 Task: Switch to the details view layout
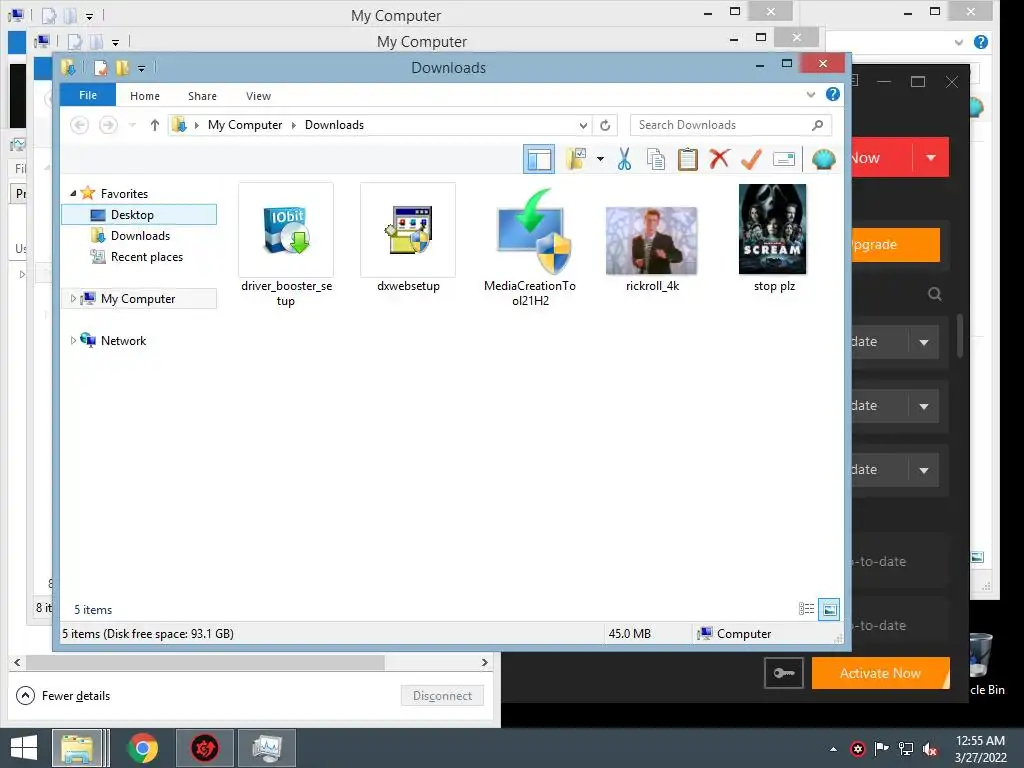[807, 609]
